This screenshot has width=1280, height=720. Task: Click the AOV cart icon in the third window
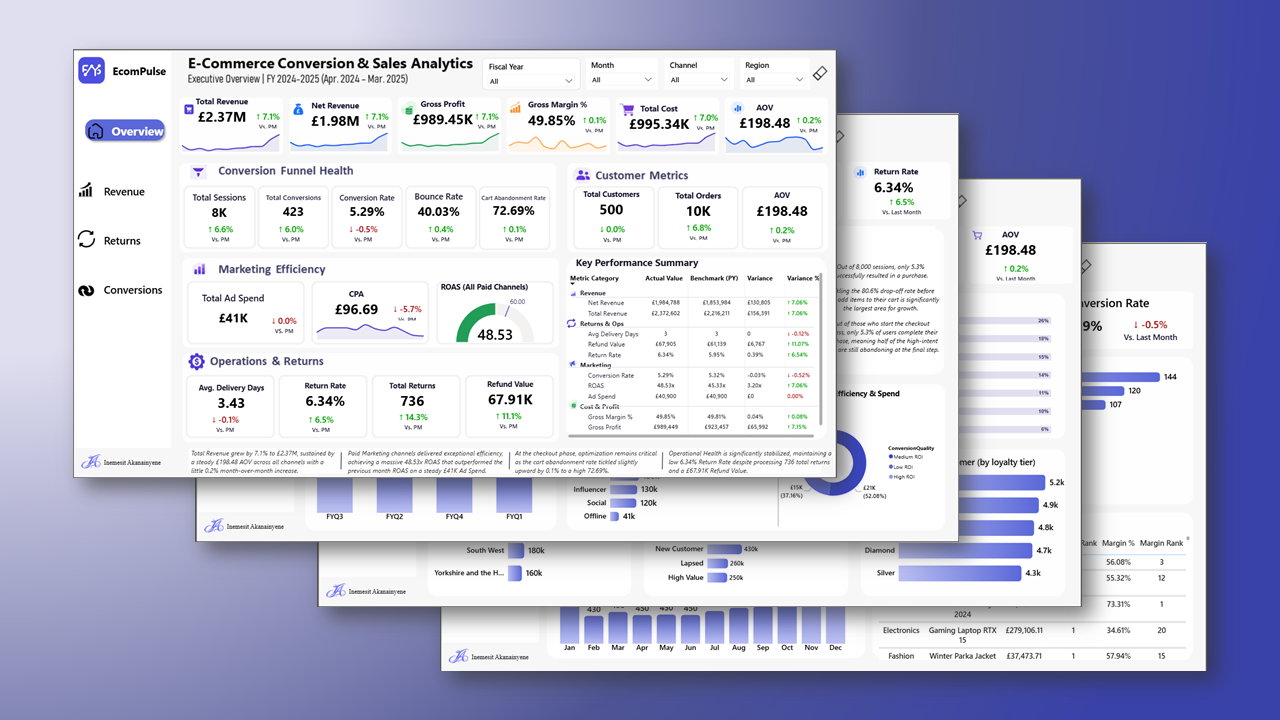click(x=977, y=236)
